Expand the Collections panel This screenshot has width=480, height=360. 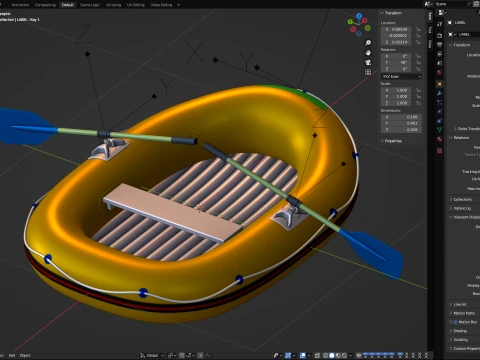coord(461,199)
